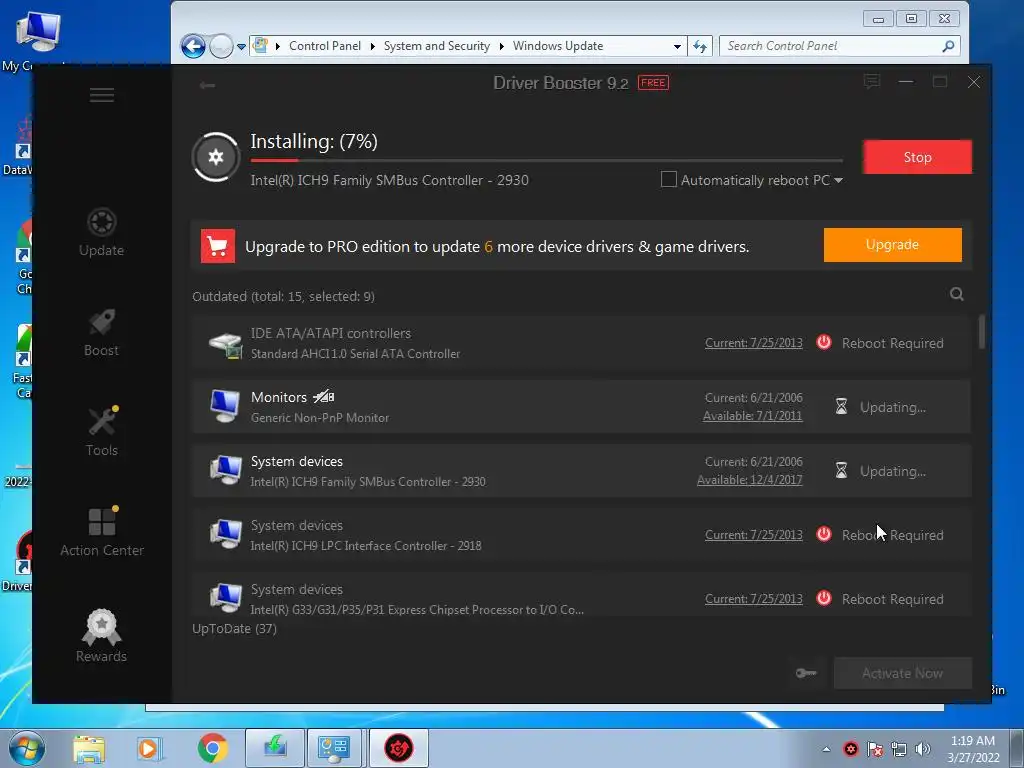1024x768 pixels.
Task: Open Windows Explorer from taskbar
Action: coord(89,748)
